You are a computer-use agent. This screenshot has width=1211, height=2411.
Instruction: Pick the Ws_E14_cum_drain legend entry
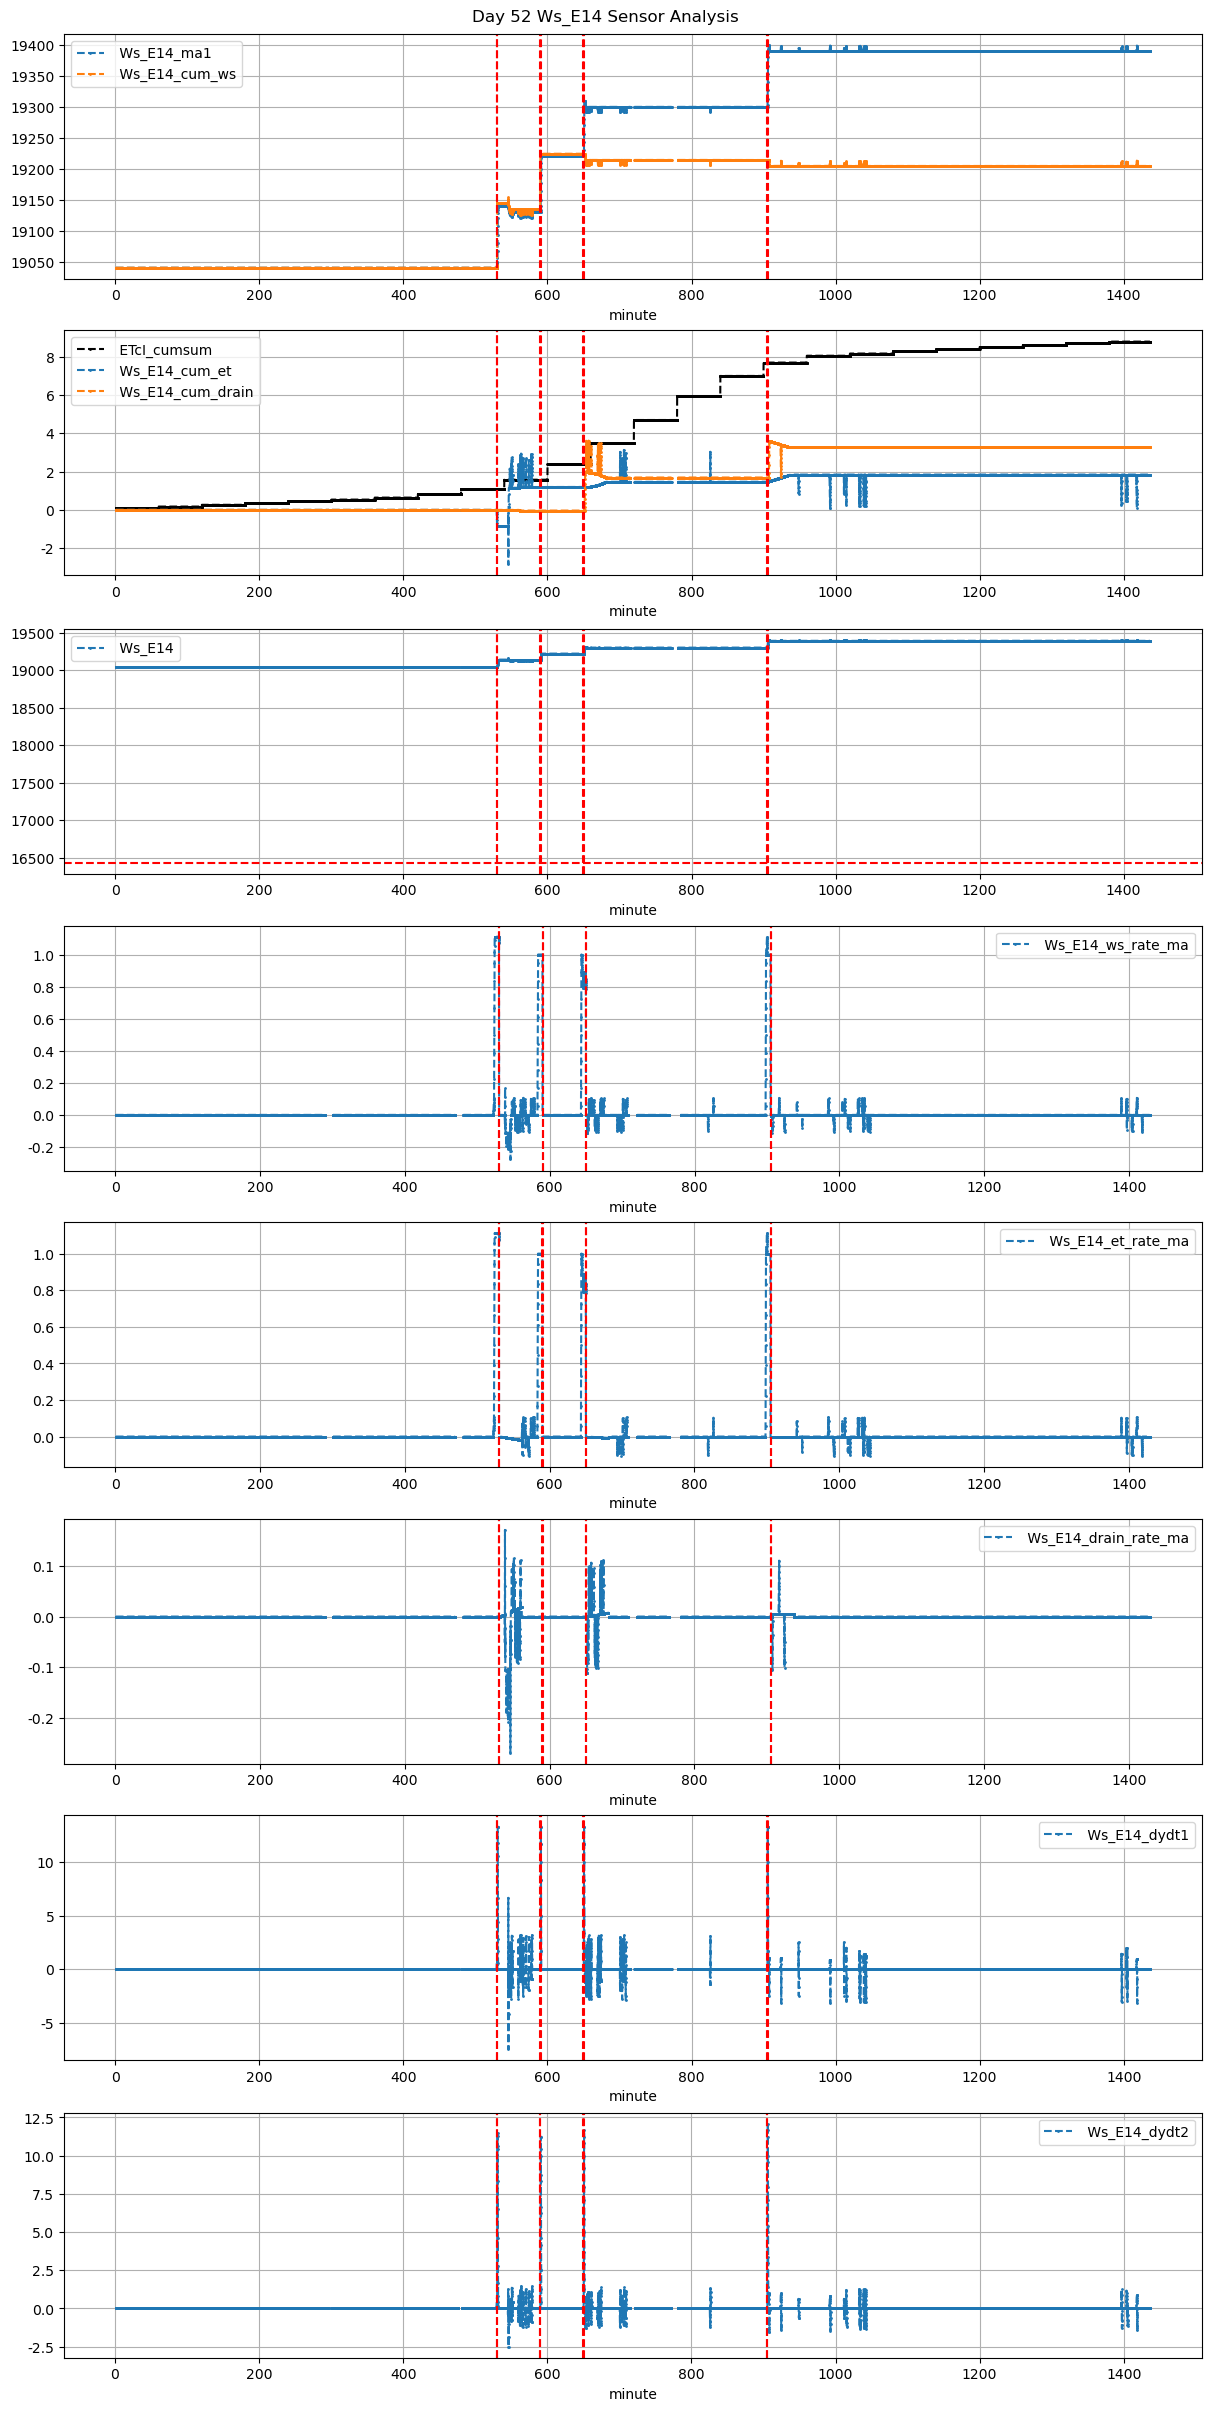[186, 392]
